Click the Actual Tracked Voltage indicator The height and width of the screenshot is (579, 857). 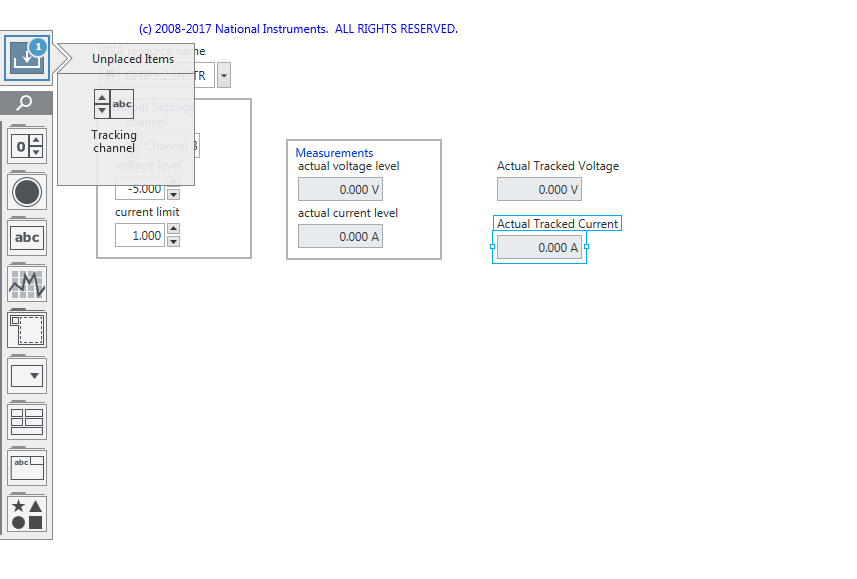coord(539,189)
